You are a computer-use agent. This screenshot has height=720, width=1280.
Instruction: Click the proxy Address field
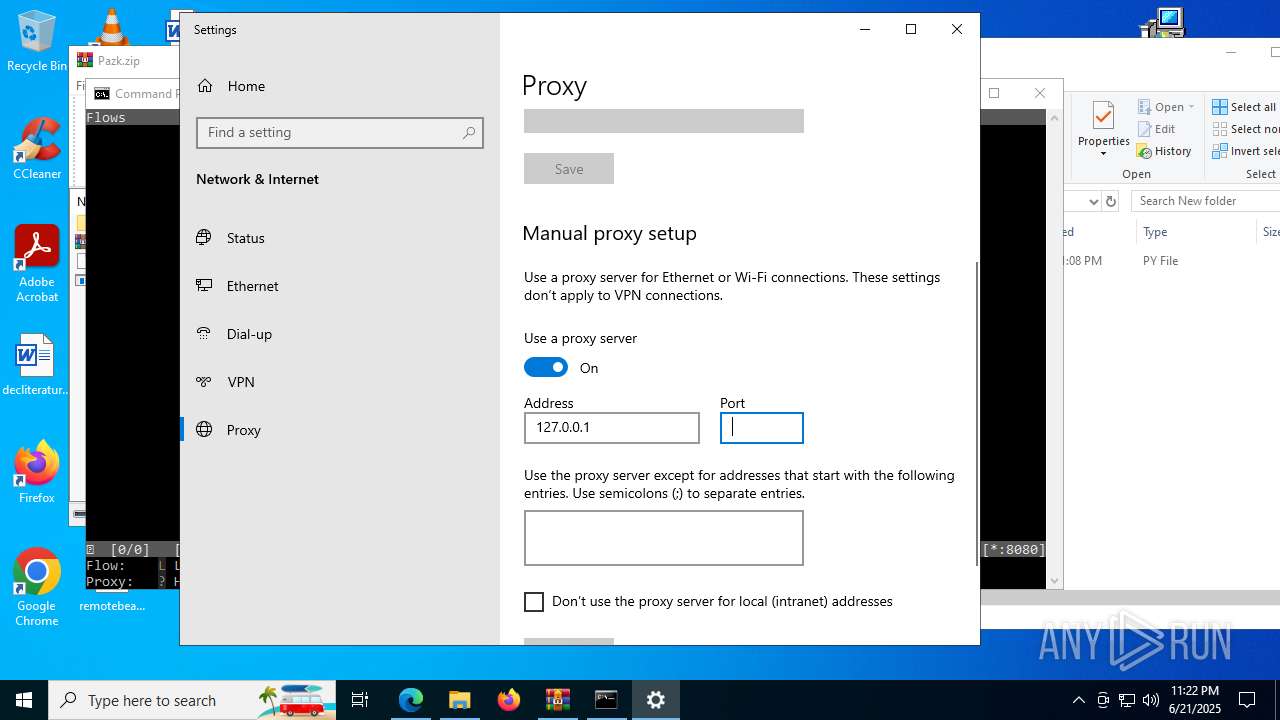612,428
